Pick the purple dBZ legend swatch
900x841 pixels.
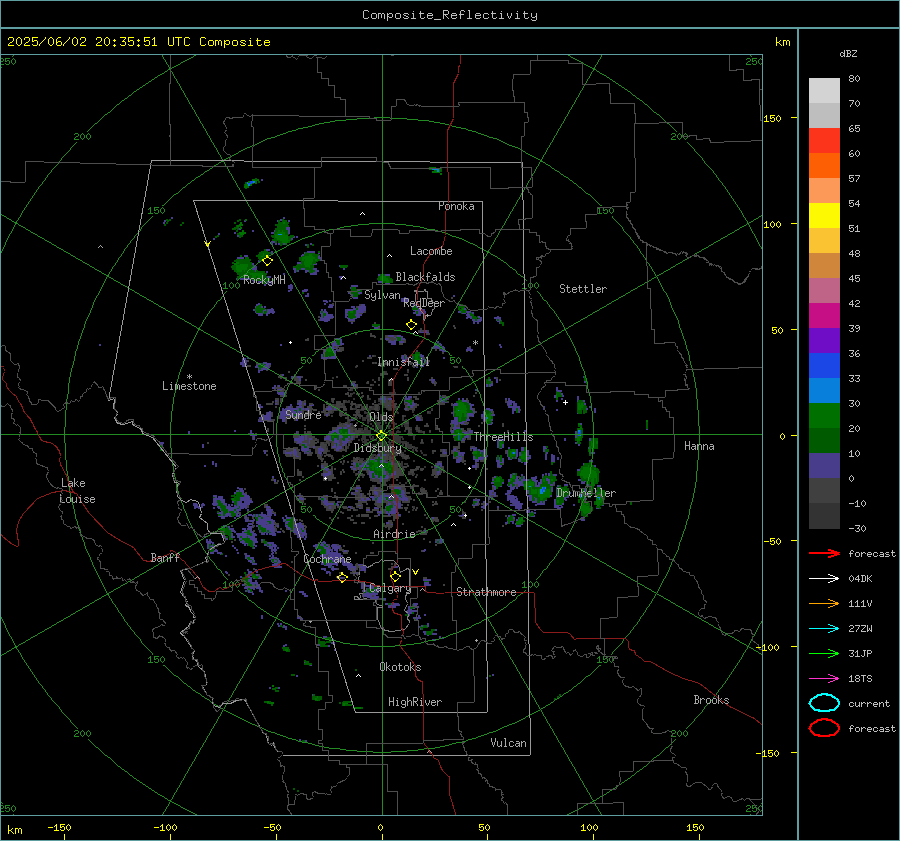click(x=824, y=340)
